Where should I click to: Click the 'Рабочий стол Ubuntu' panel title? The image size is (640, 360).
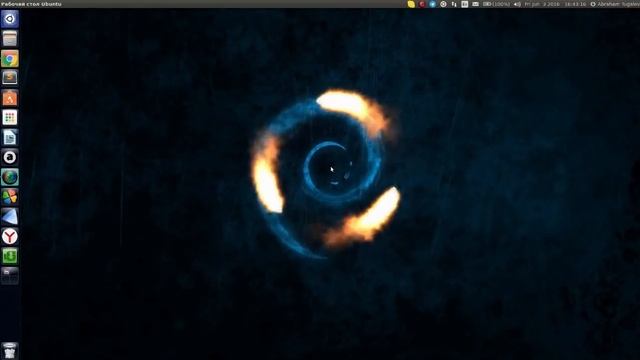tap(31, 4)
